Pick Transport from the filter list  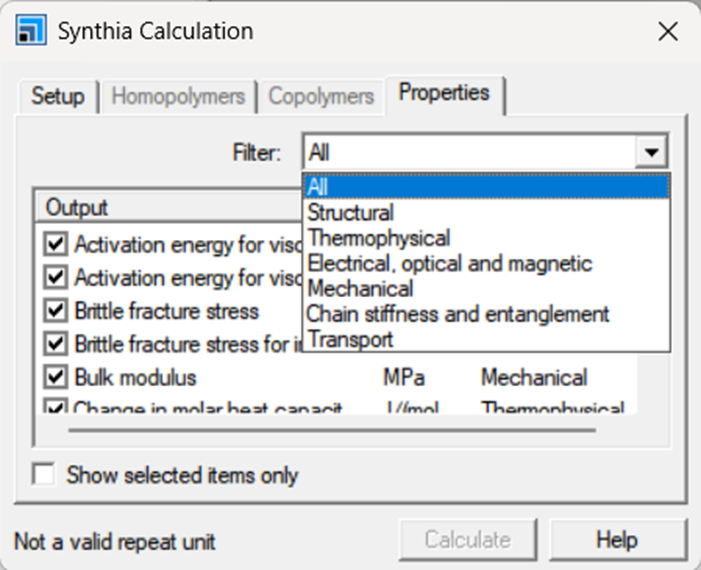350,339
